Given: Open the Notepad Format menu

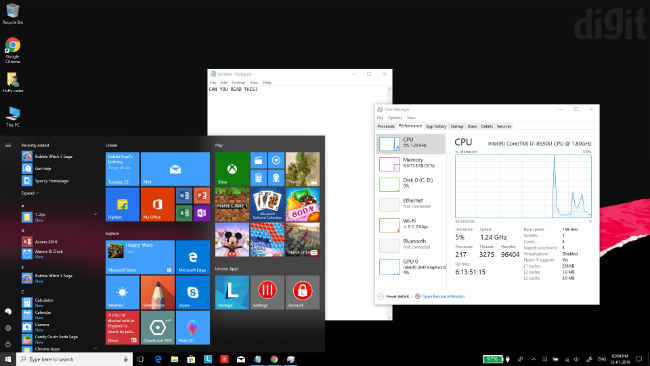Looking at the screenshot, I should [238, 82].
